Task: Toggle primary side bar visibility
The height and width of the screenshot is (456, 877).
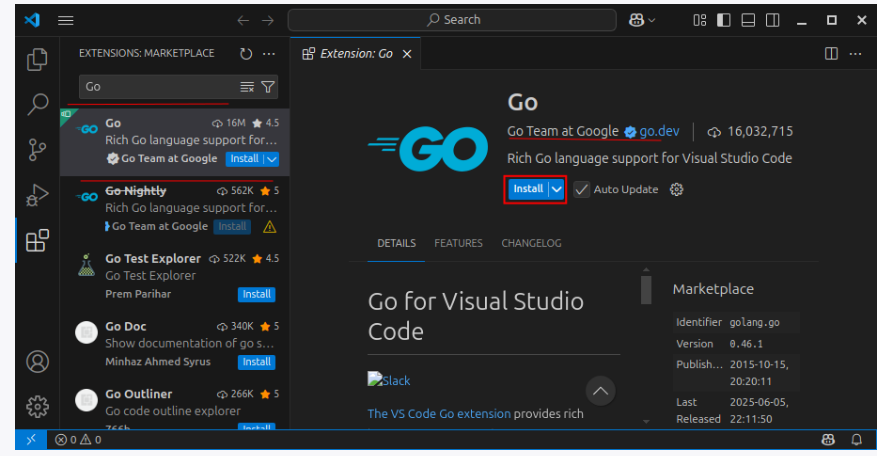Action: pos(724,20)
